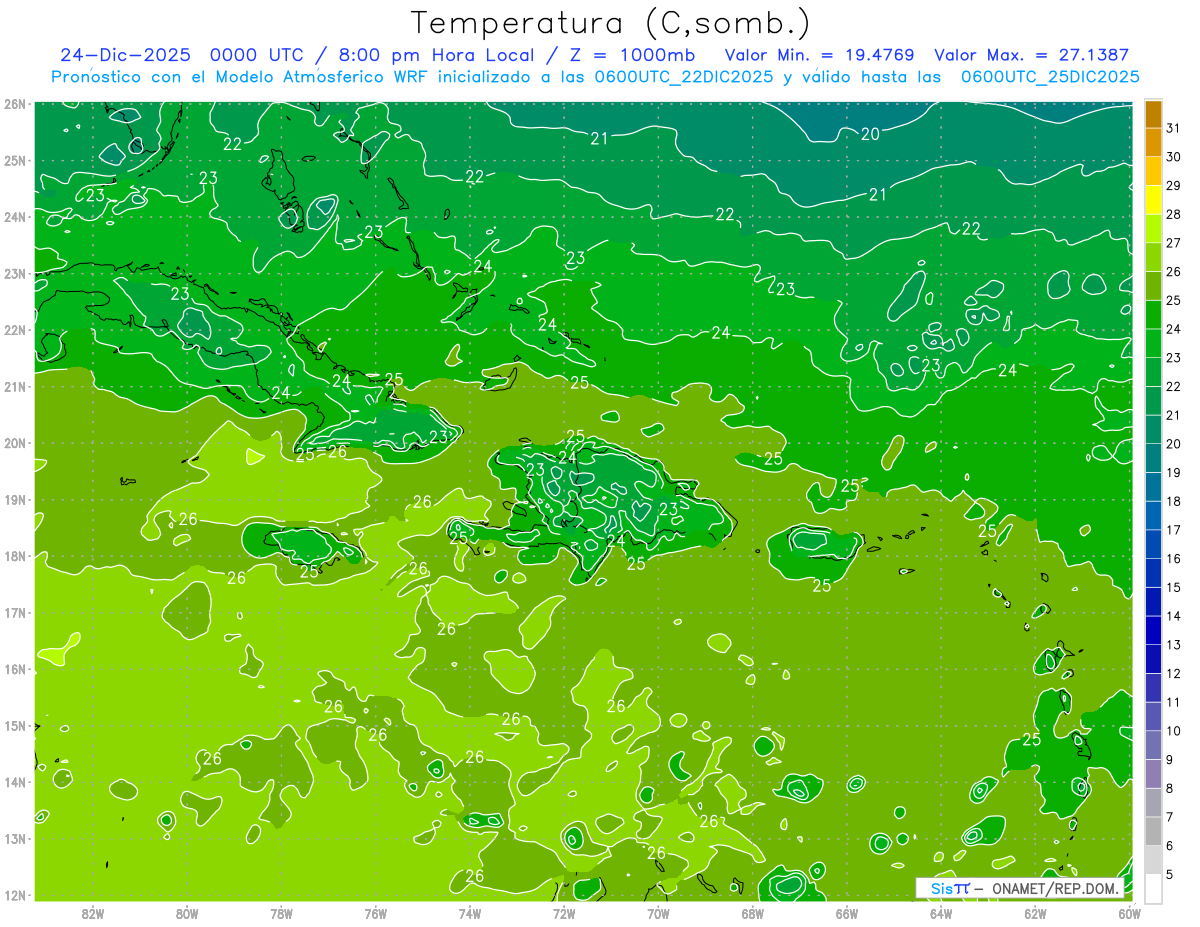Click latitude axis label '16N'

pos(15,669)
